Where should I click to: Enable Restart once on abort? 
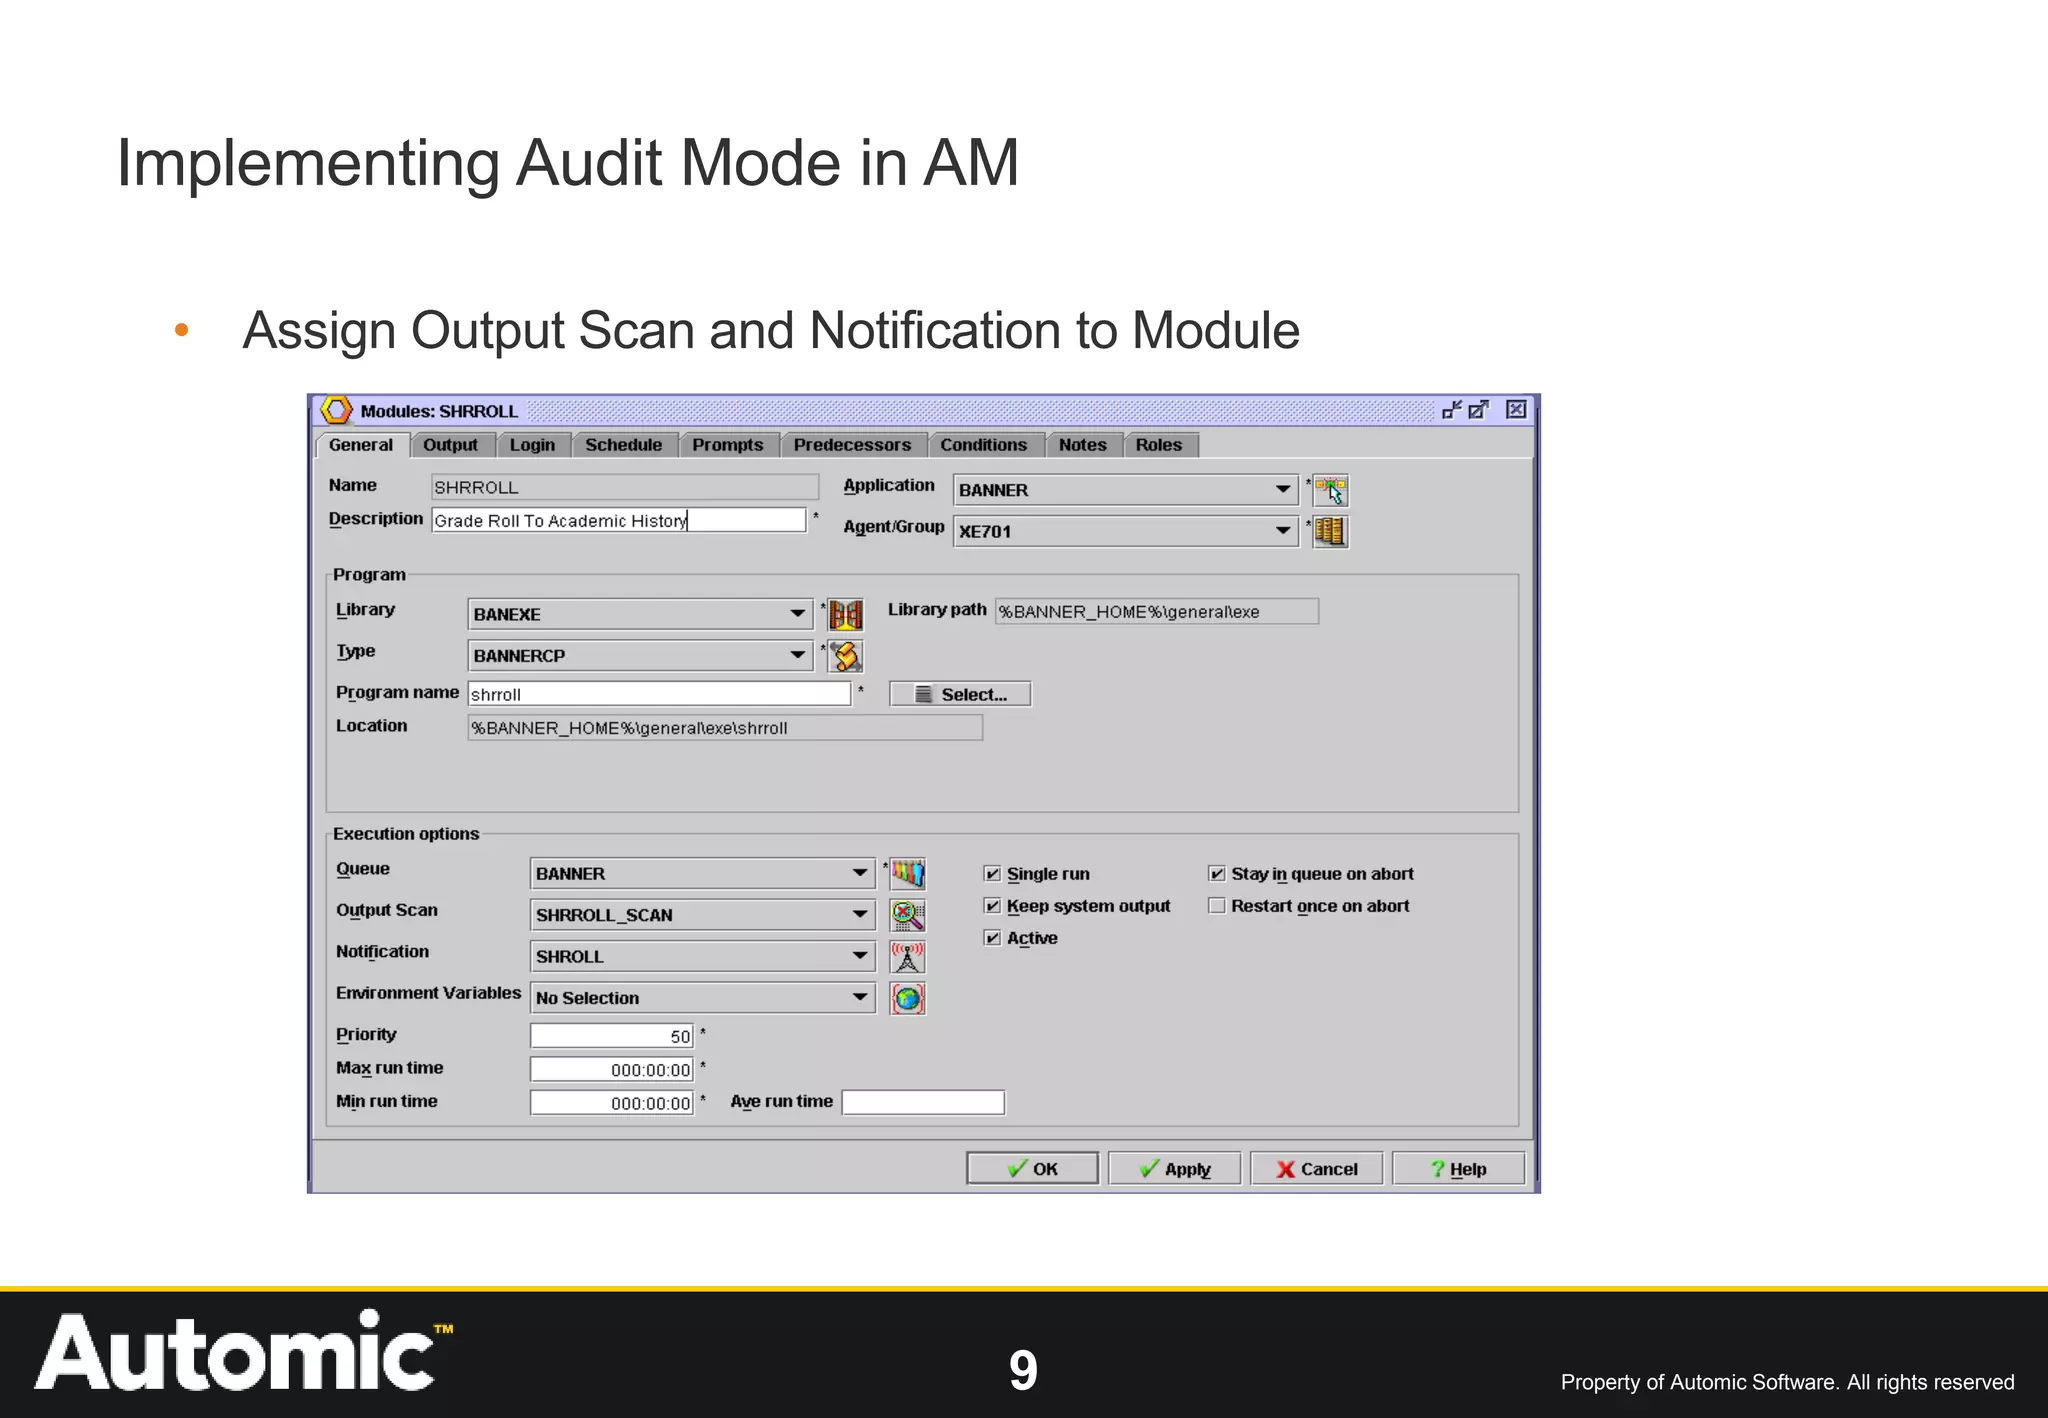point(1217,906)
